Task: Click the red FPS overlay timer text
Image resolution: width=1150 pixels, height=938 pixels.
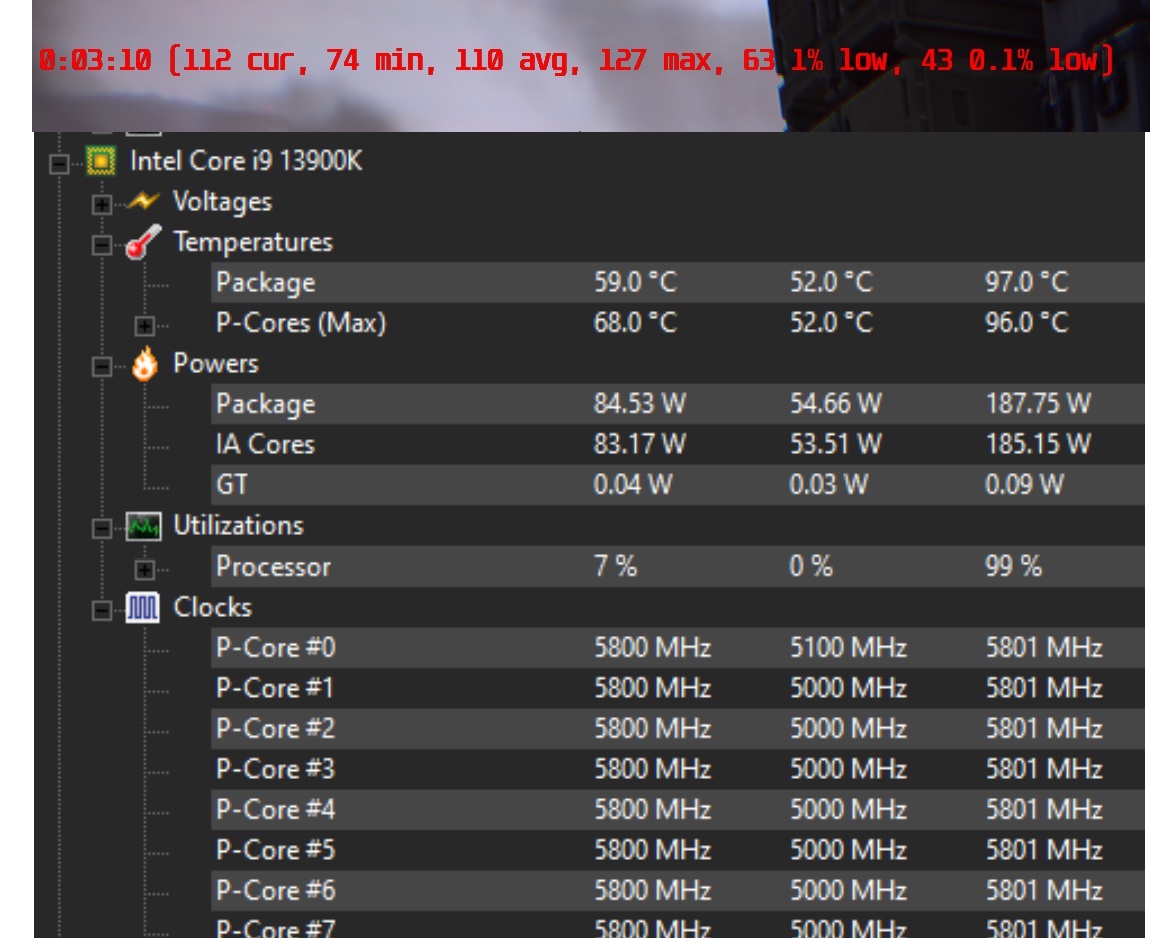Action: [576, 60]
